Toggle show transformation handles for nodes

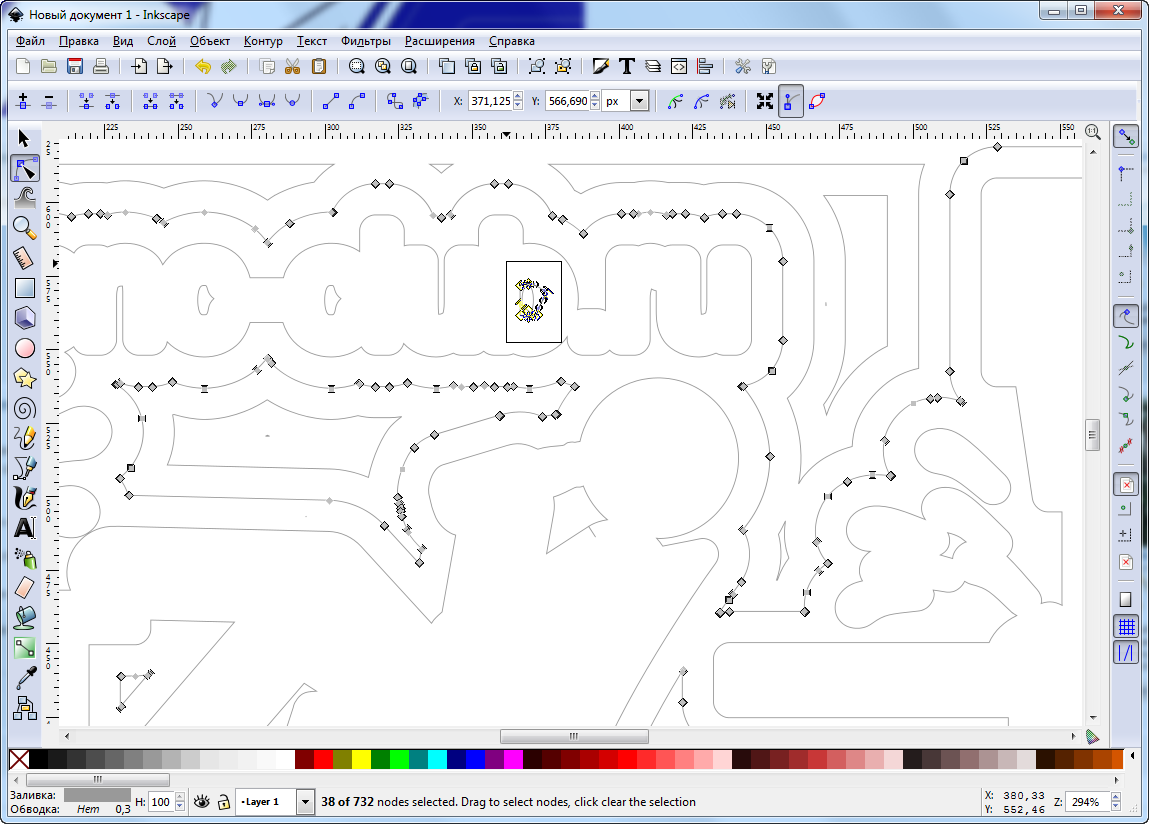coord(765,101)
